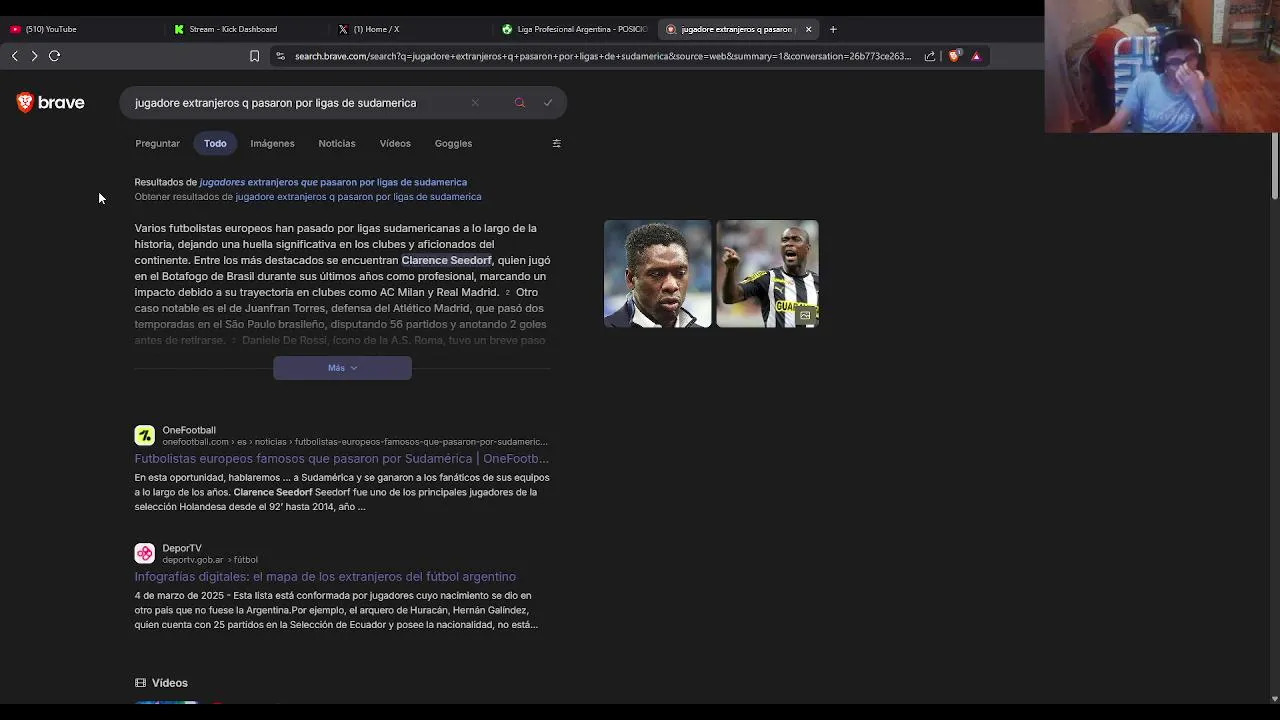This screenshot has height=720, width=1280.
Task: Open search filter settings icon
Action: 557,143
